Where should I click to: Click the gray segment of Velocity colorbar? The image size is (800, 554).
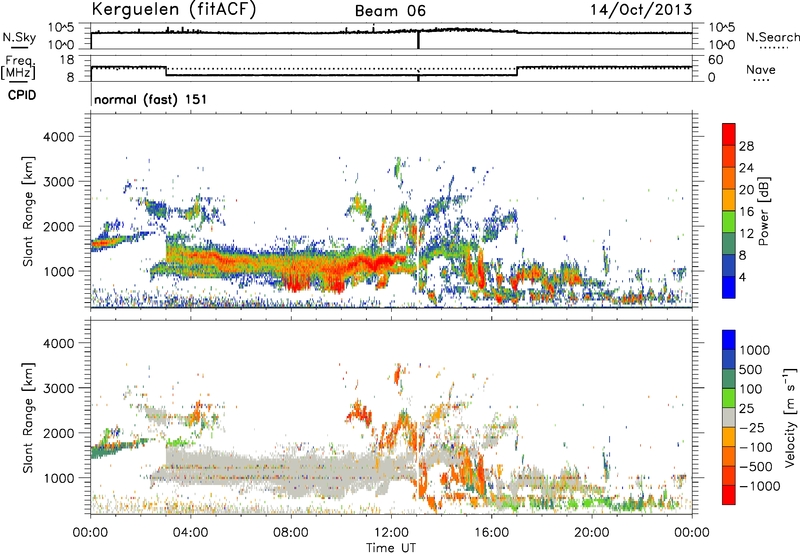pos(729,417)
